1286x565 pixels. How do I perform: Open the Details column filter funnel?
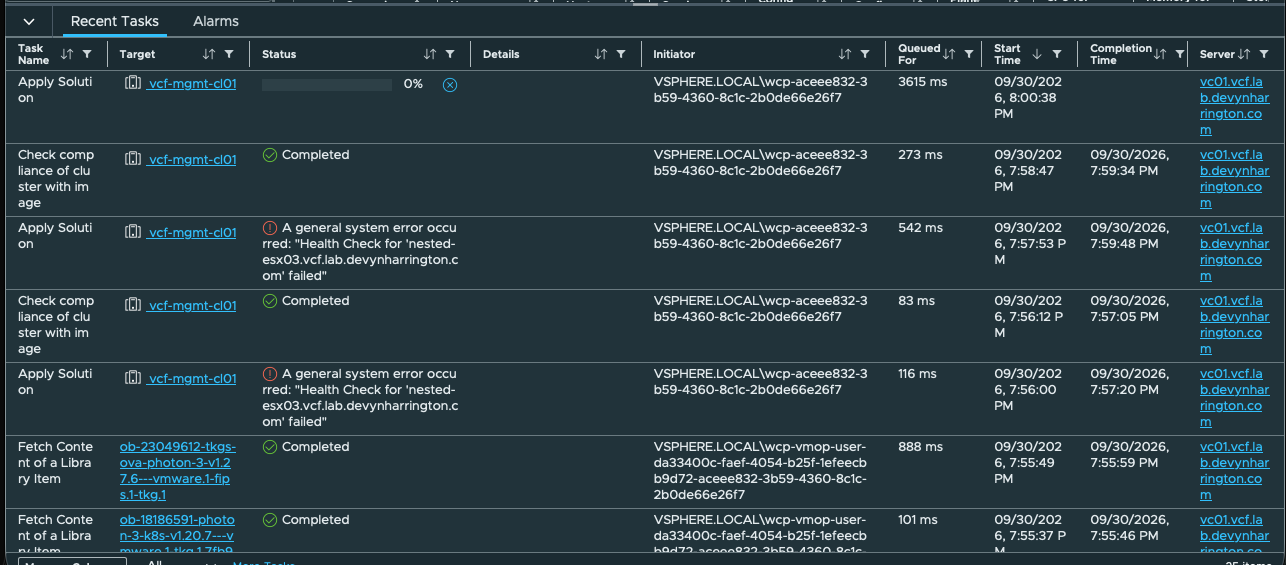pos(621,54)
